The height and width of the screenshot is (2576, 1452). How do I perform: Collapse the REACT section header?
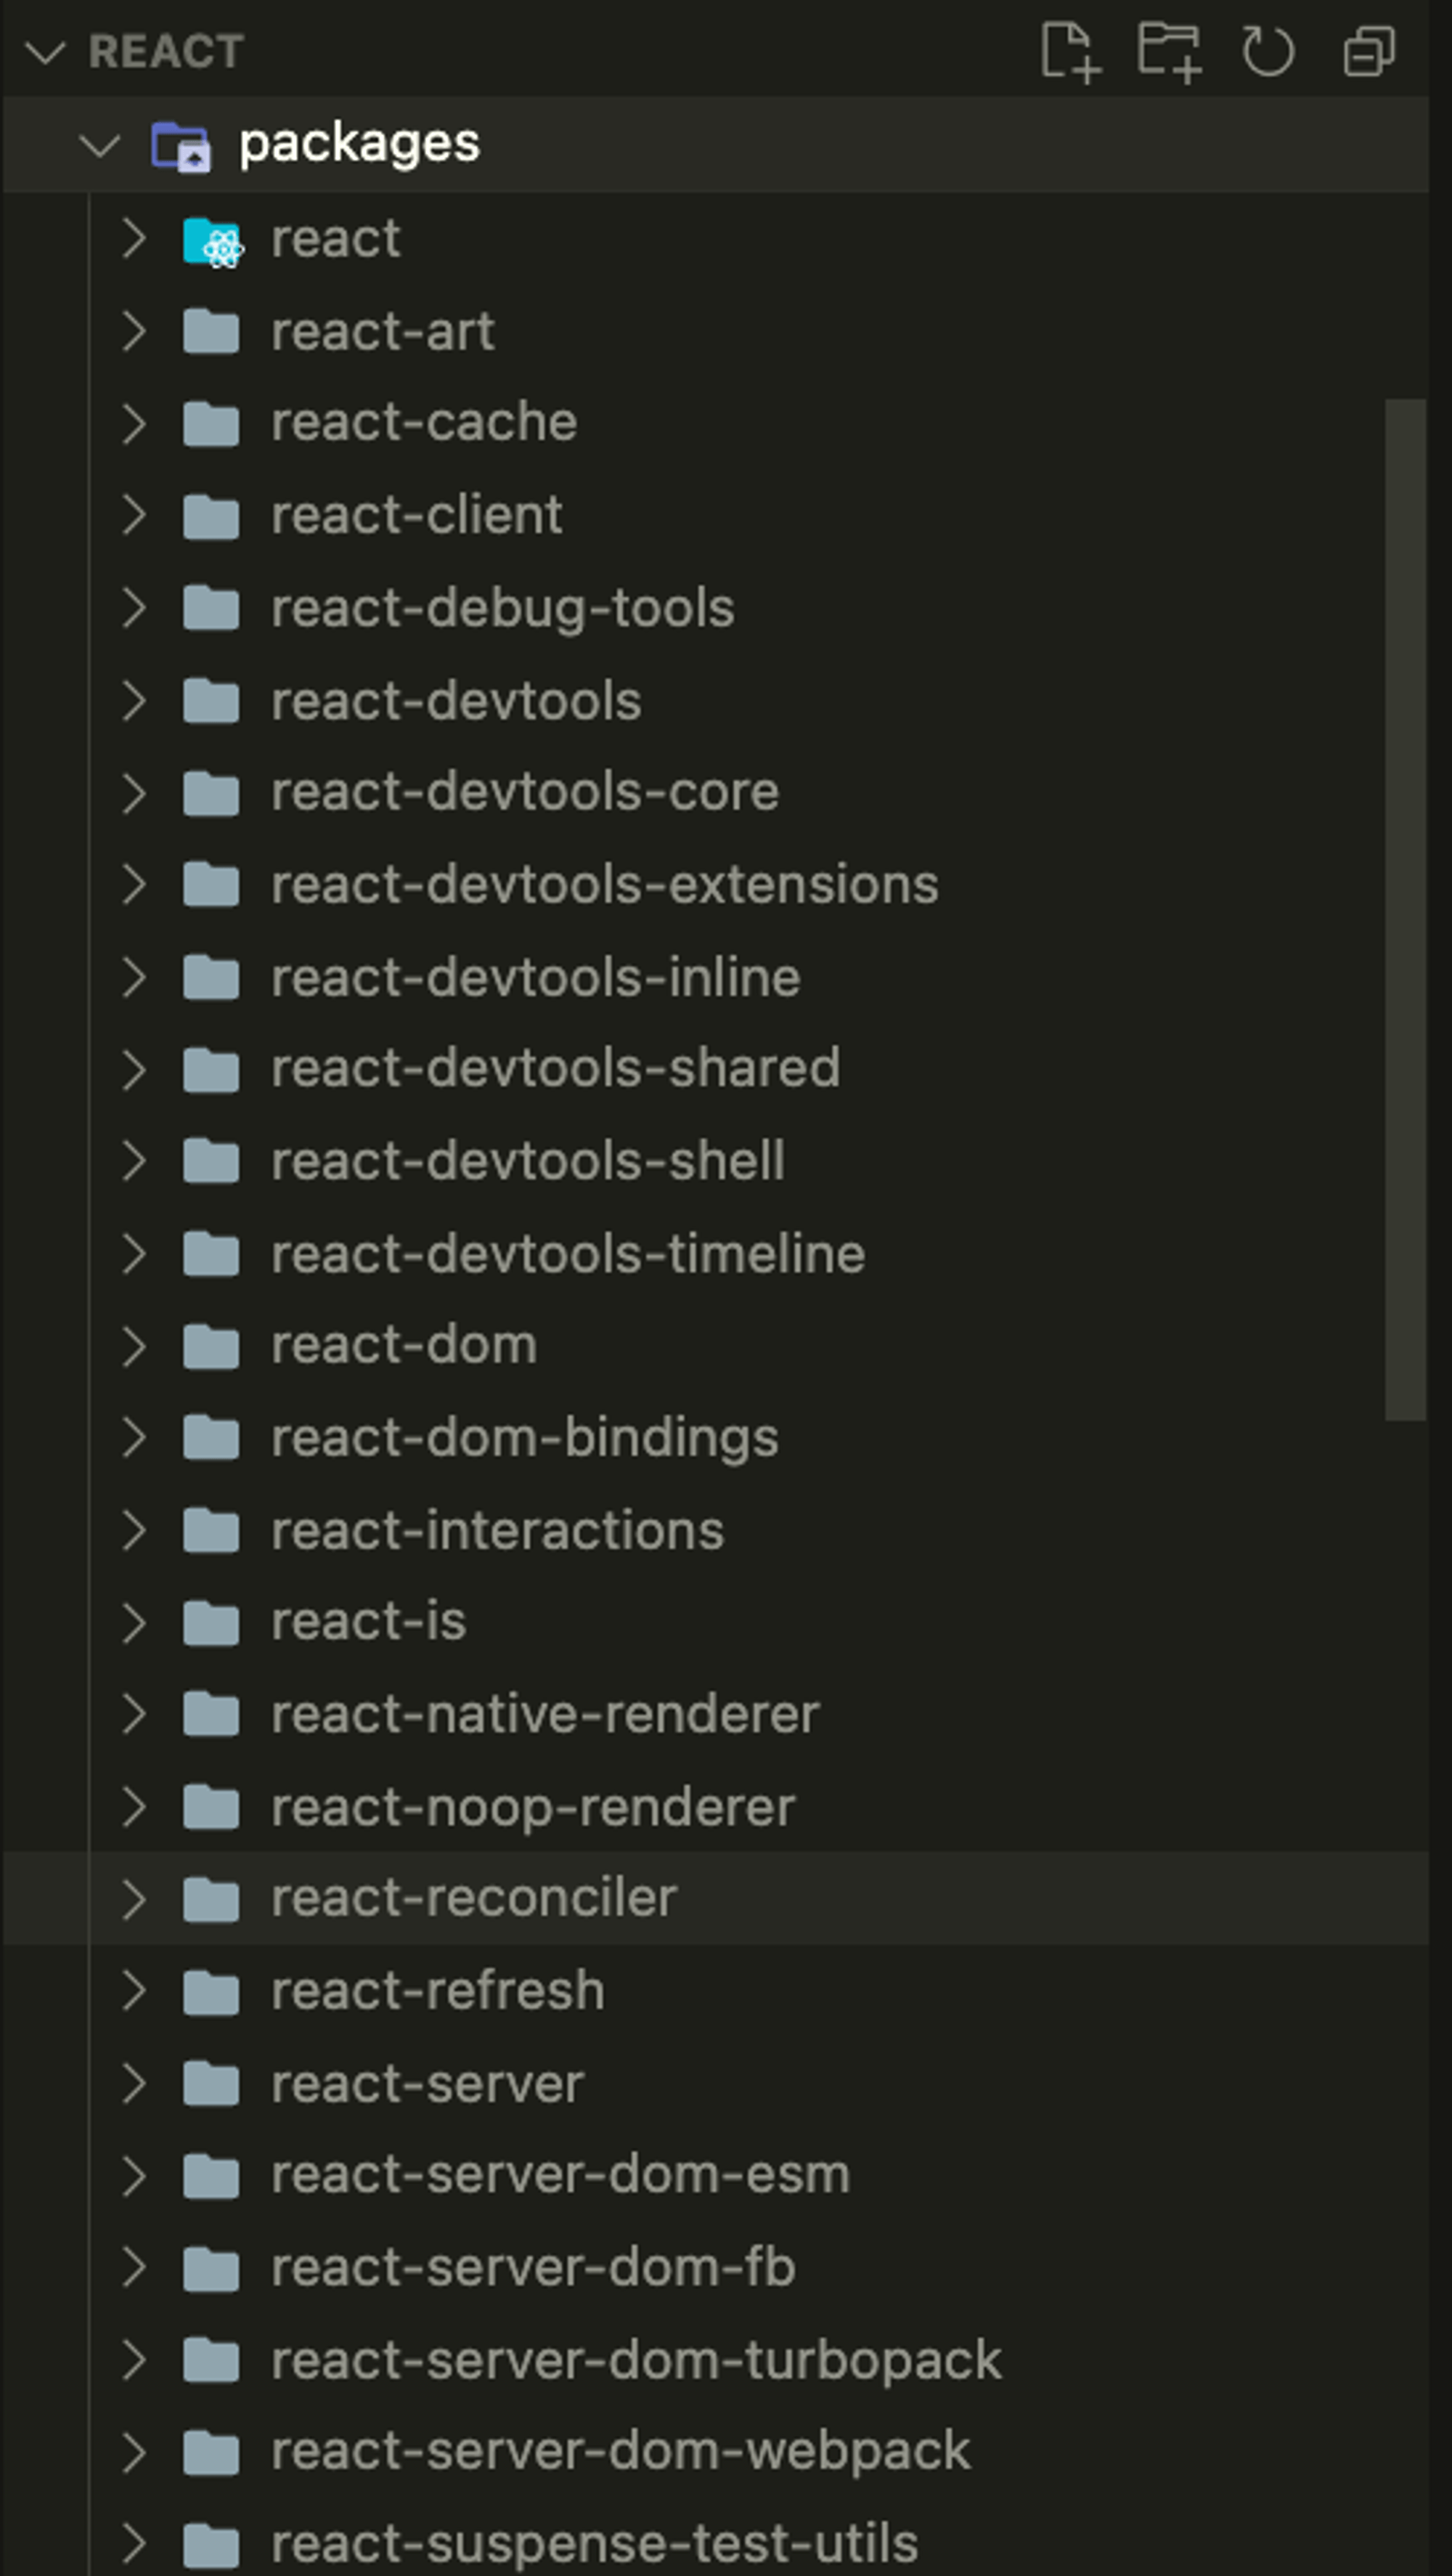coord(45,52)
